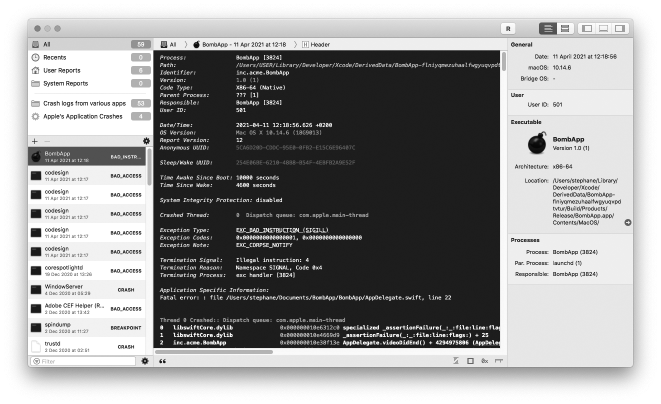Select the spindump BREAKPOINT row
This screenshot has height=404, width=661.
click(87, 327)
